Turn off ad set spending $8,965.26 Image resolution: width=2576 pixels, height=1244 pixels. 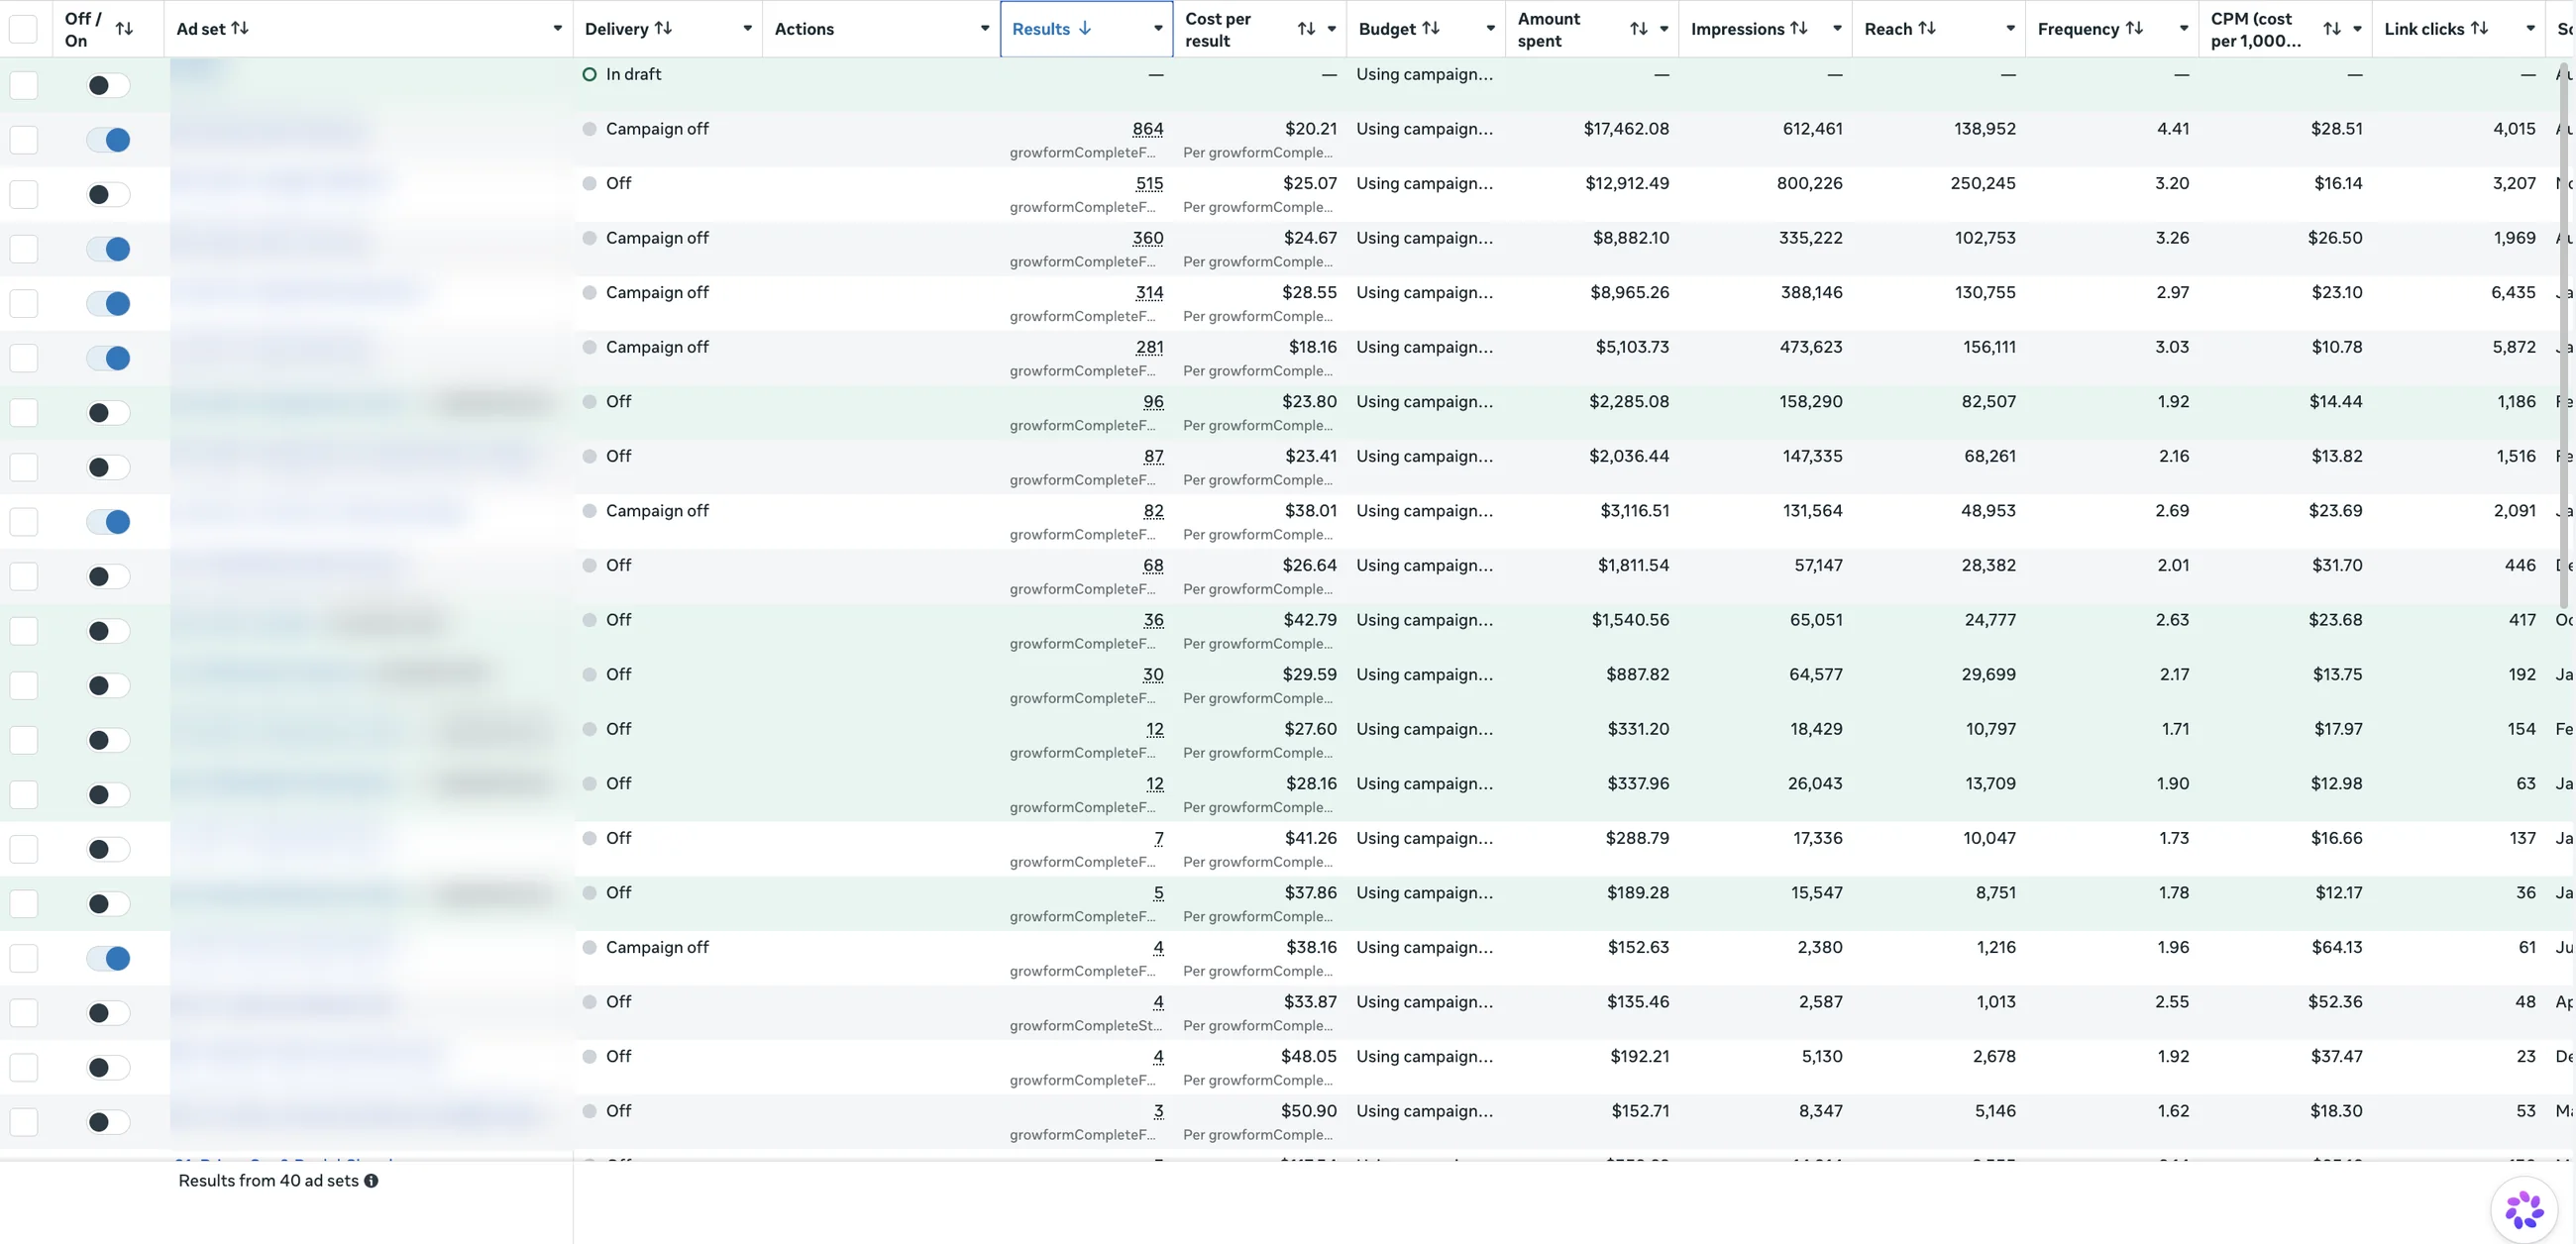click(x=108, y=303)
